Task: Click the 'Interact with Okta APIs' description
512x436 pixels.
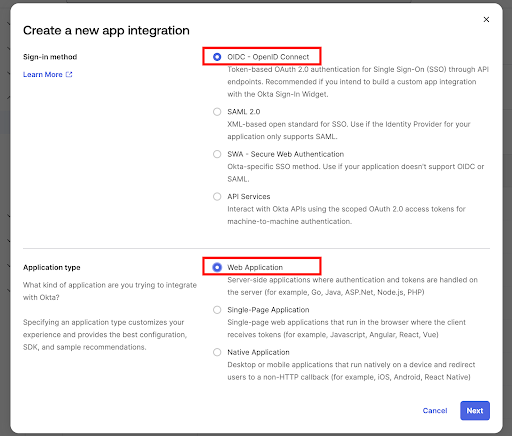Action: click(x=346, y=215)
